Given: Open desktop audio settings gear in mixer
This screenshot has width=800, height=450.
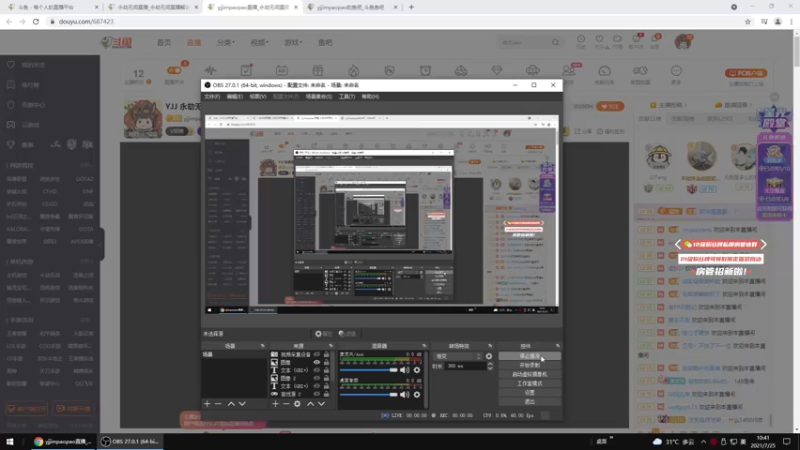Looking at the screenshot, I should [417, 394].
